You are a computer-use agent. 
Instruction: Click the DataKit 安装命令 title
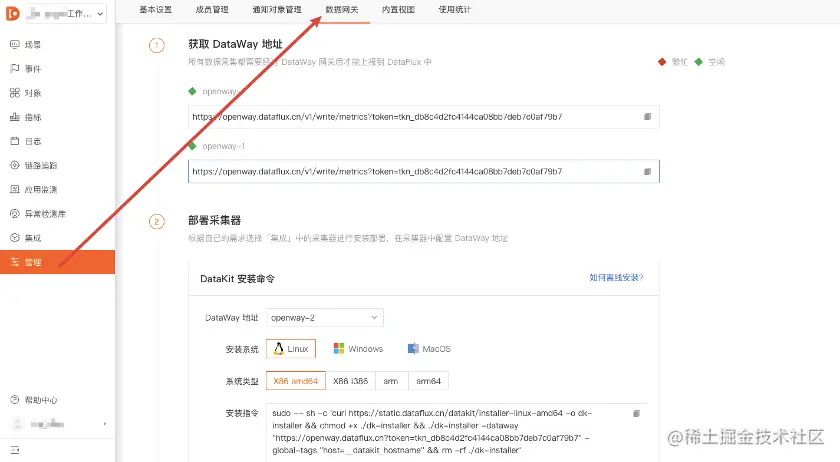click(x=237, y=279)
